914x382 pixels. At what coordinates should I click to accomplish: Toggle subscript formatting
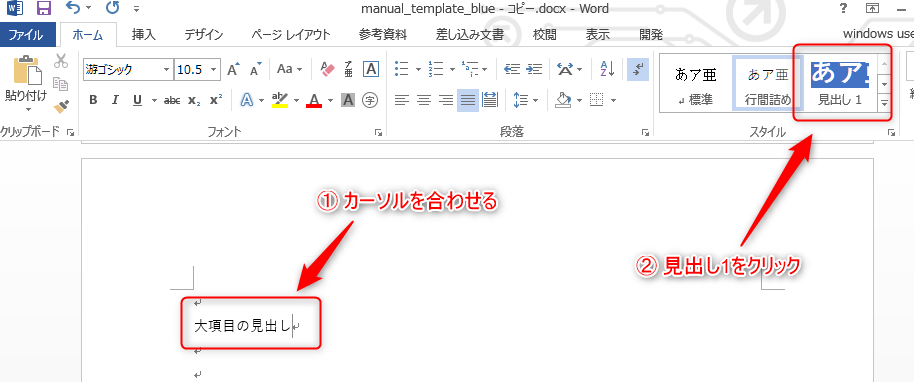tap(194, 100)
